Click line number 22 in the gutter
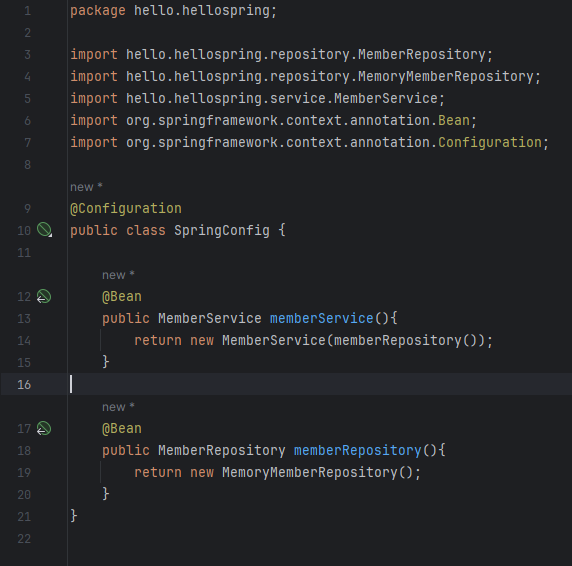The width and height of the screenshot is (572, 566). 24,539
